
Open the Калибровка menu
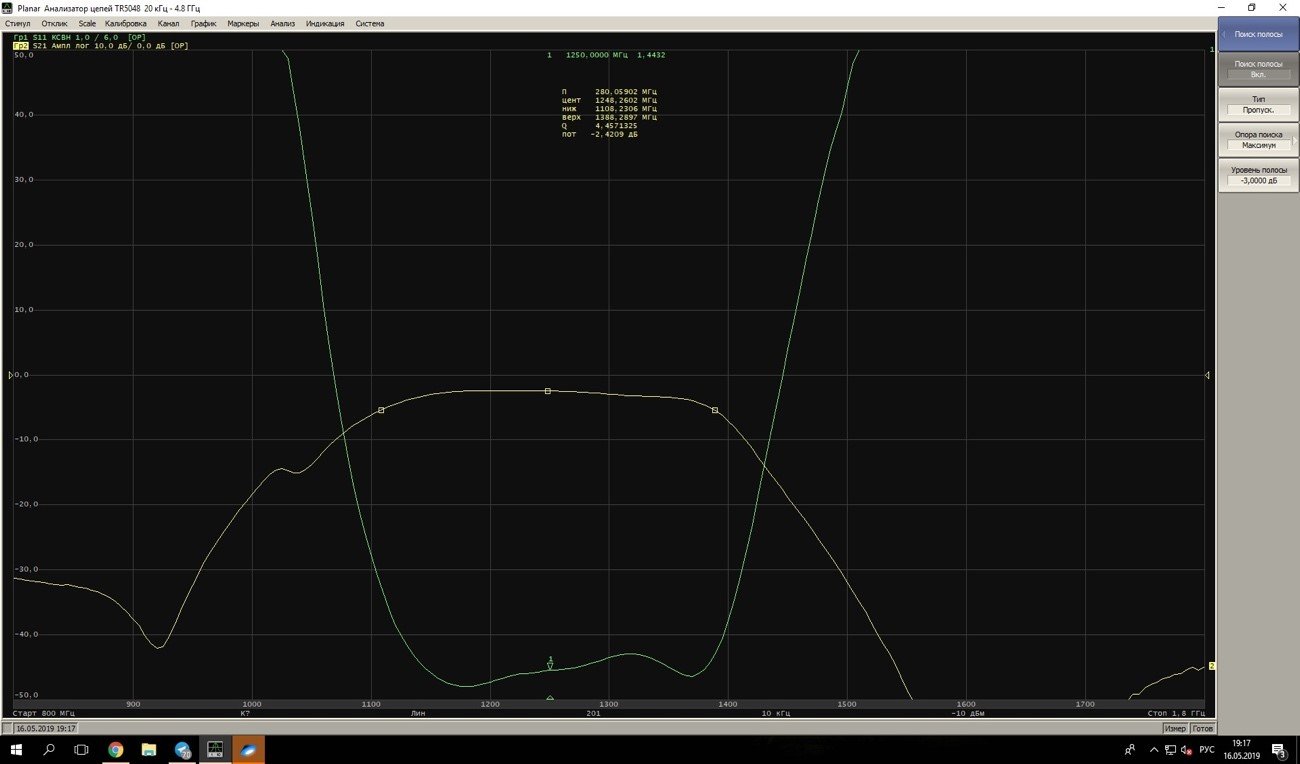[125, 23]
